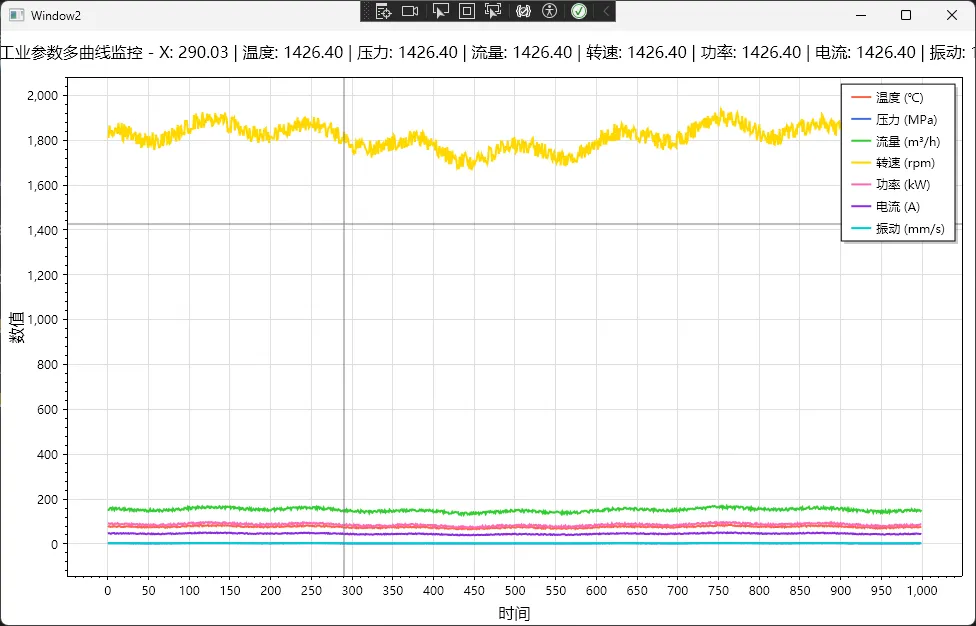Click the camera recording icon in debug toolbar
Image resolution: width=976 pixels, height=626 pixels.
409,11
